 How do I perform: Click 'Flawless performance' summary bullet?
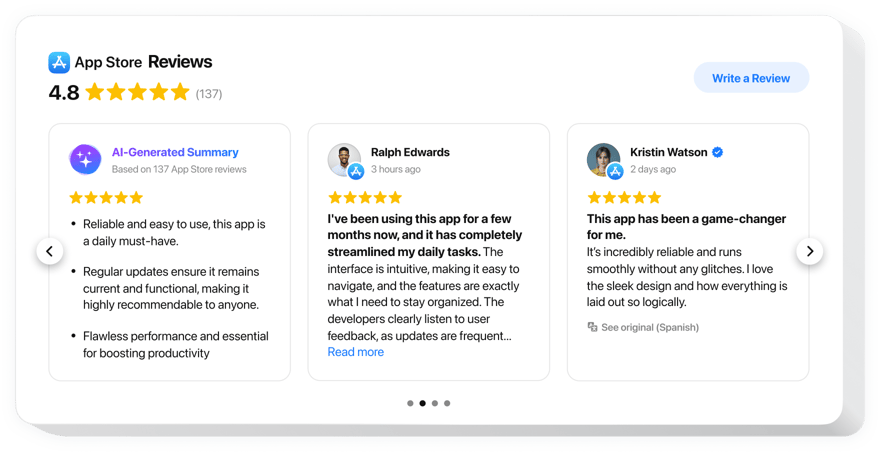[176, 345]
